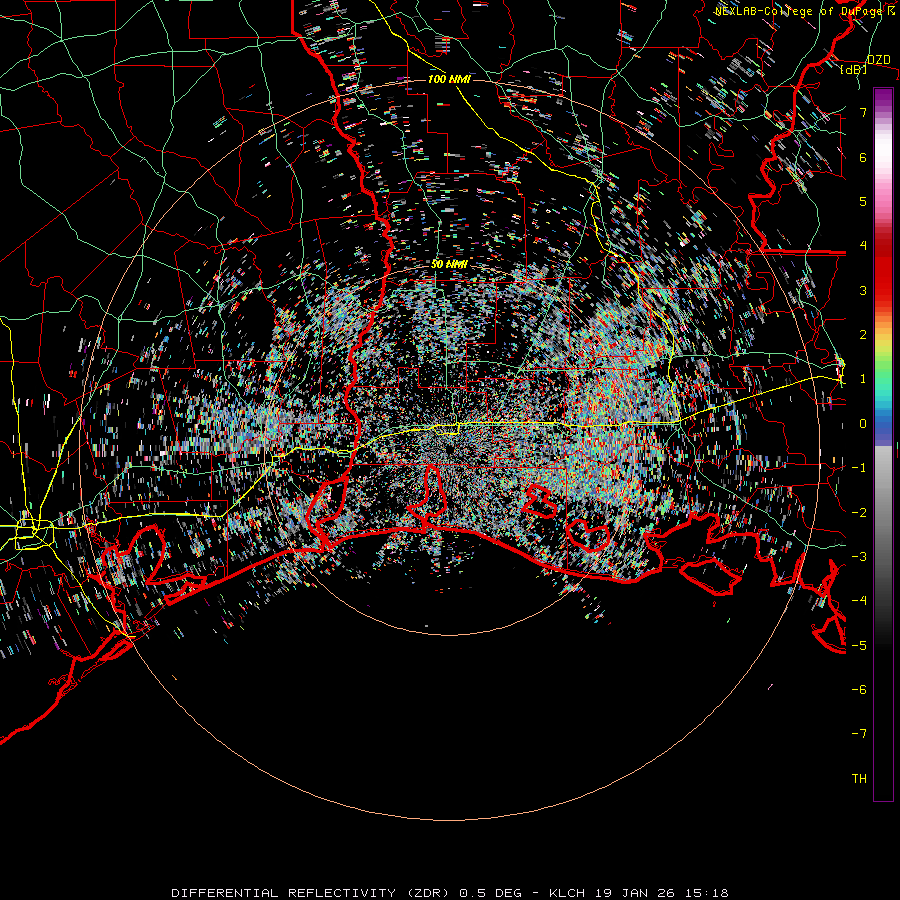Screen dimensions: 900x900
Task: Click the 0 scale label
Action: coord(863,424)
